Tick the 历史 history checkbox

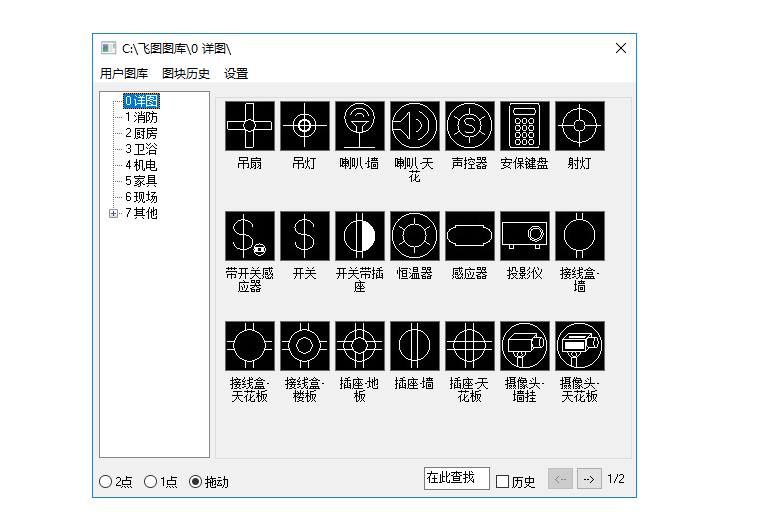(x=502, y=482)
